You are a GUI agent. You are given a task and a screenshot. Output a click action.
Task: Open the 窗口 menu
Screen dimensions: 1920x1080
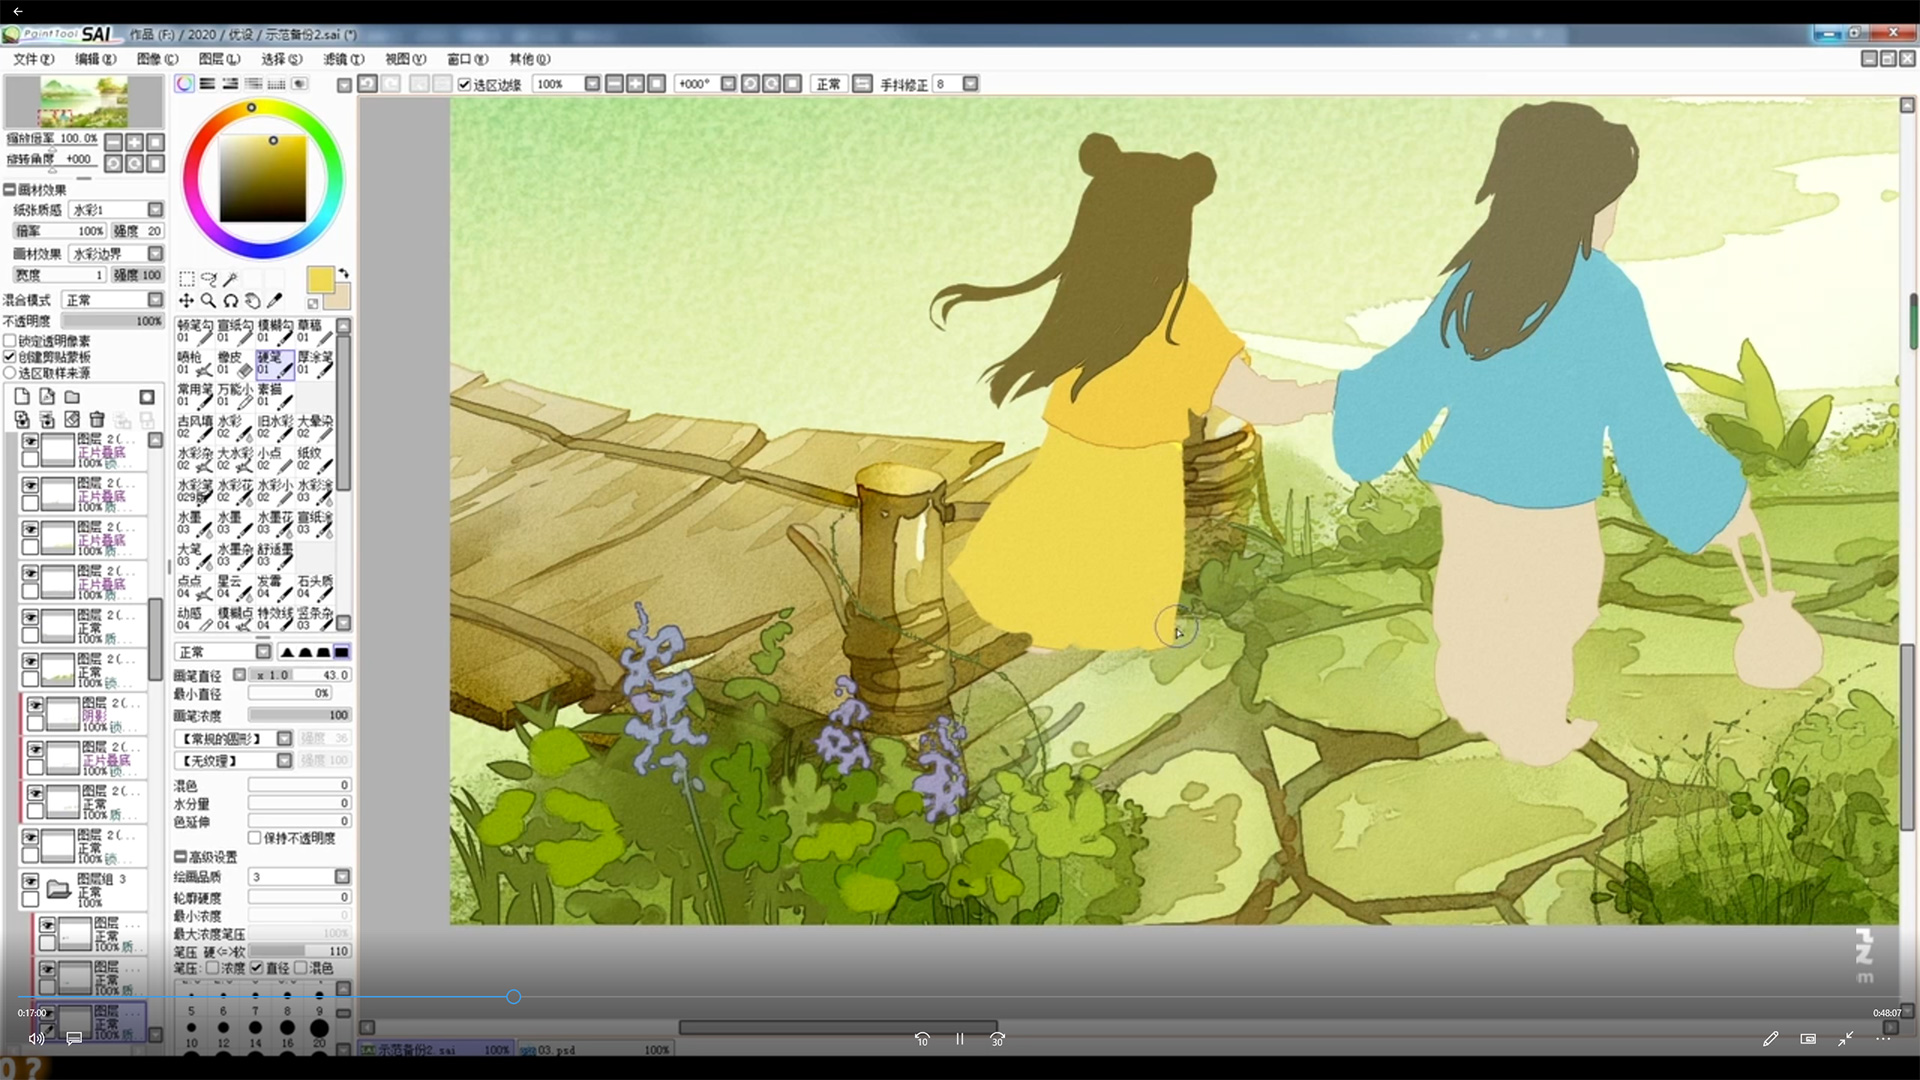(467, 59)
